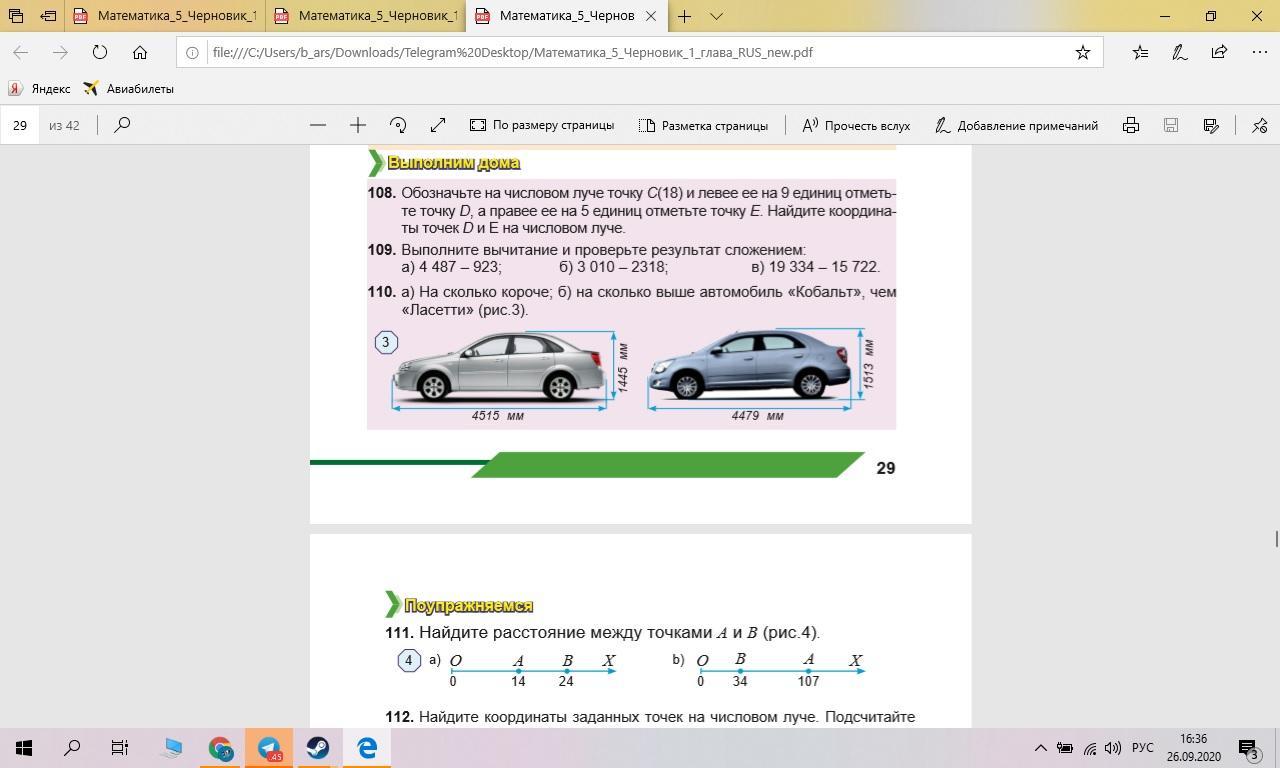The image size is (1280, 768).
Task: Click the zoom in plus icon
Action: click(x=358, y=125)
